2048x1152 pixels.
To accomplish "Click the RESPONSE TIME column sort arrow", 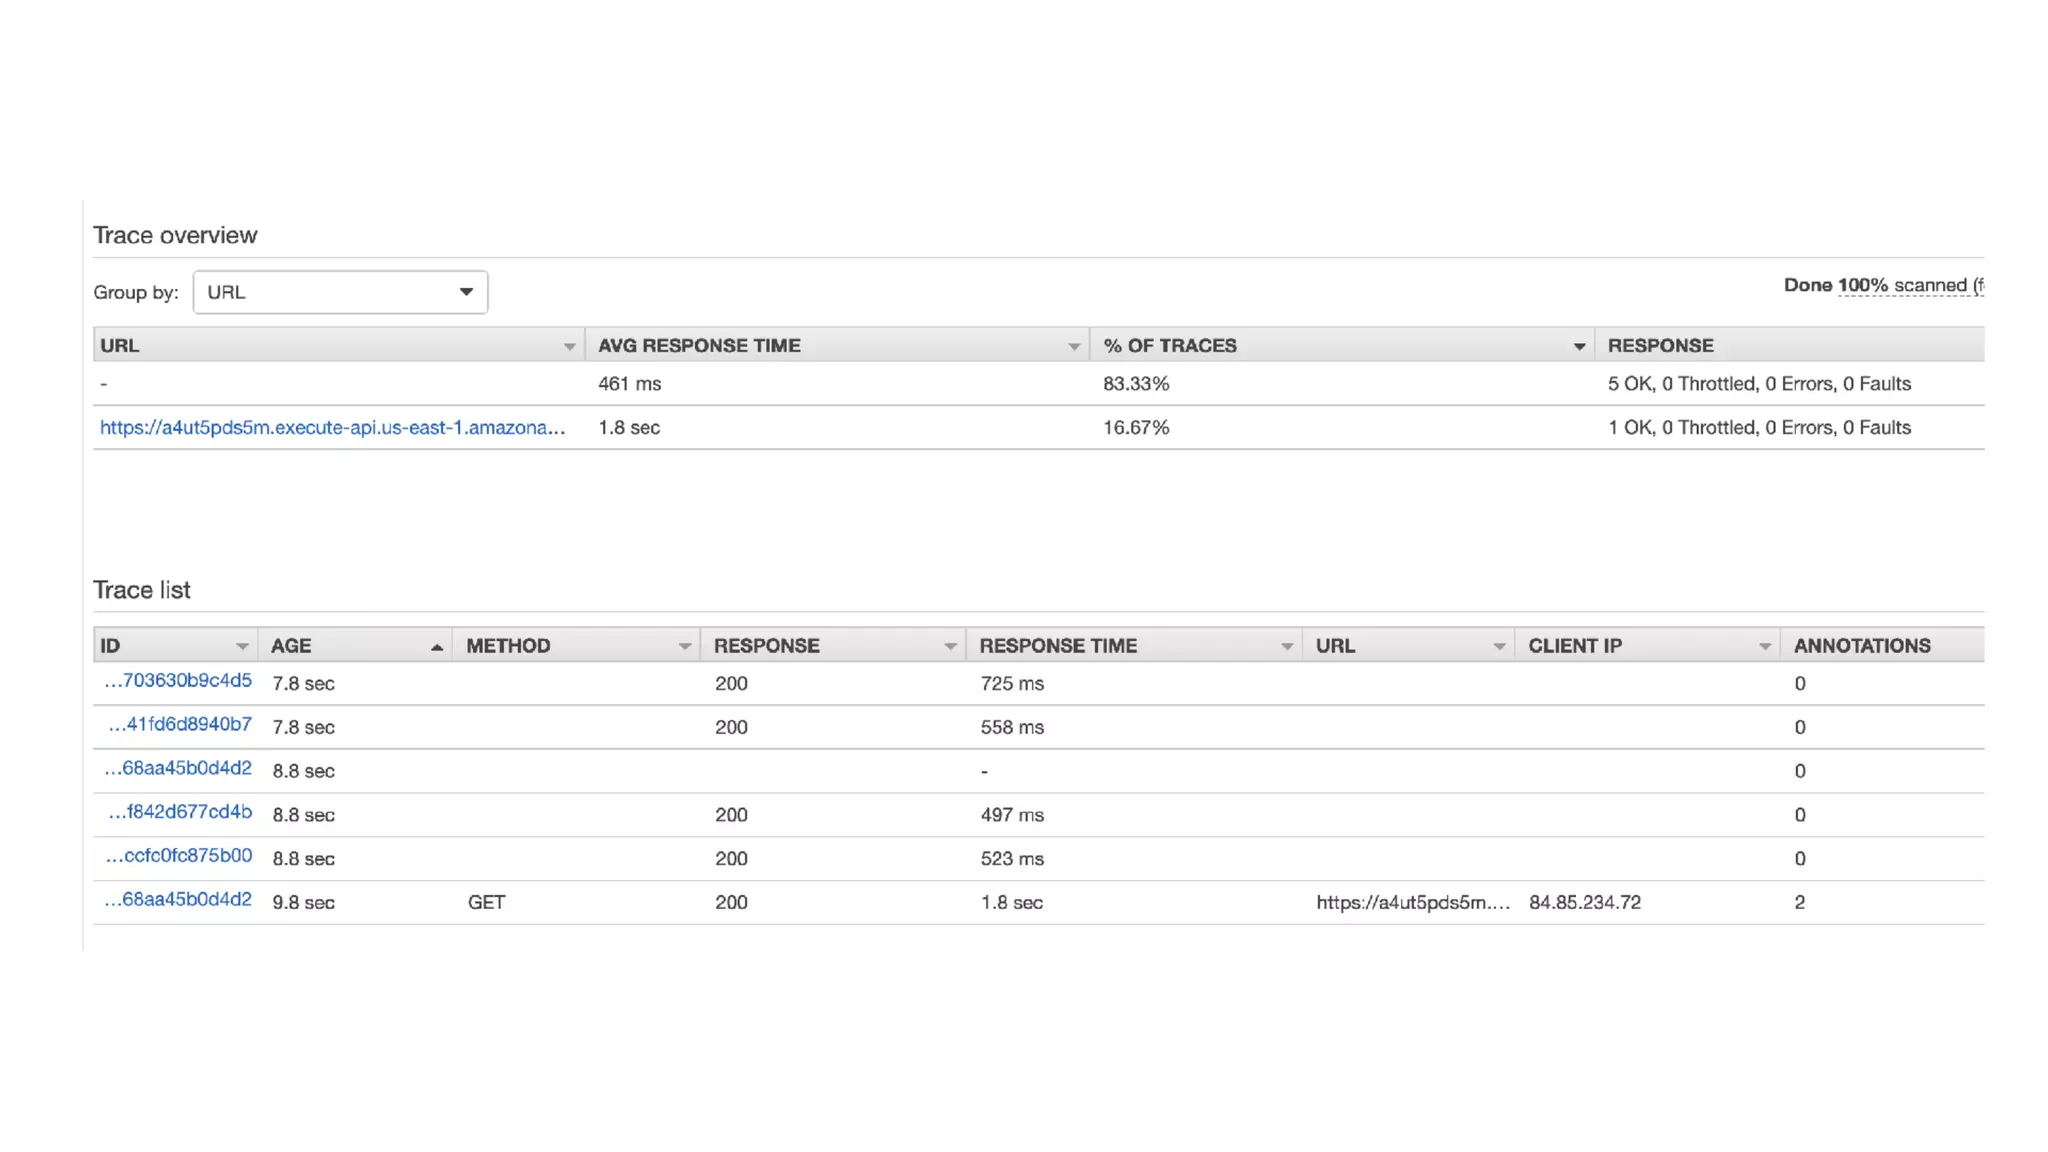I will tap(1286, 646).
